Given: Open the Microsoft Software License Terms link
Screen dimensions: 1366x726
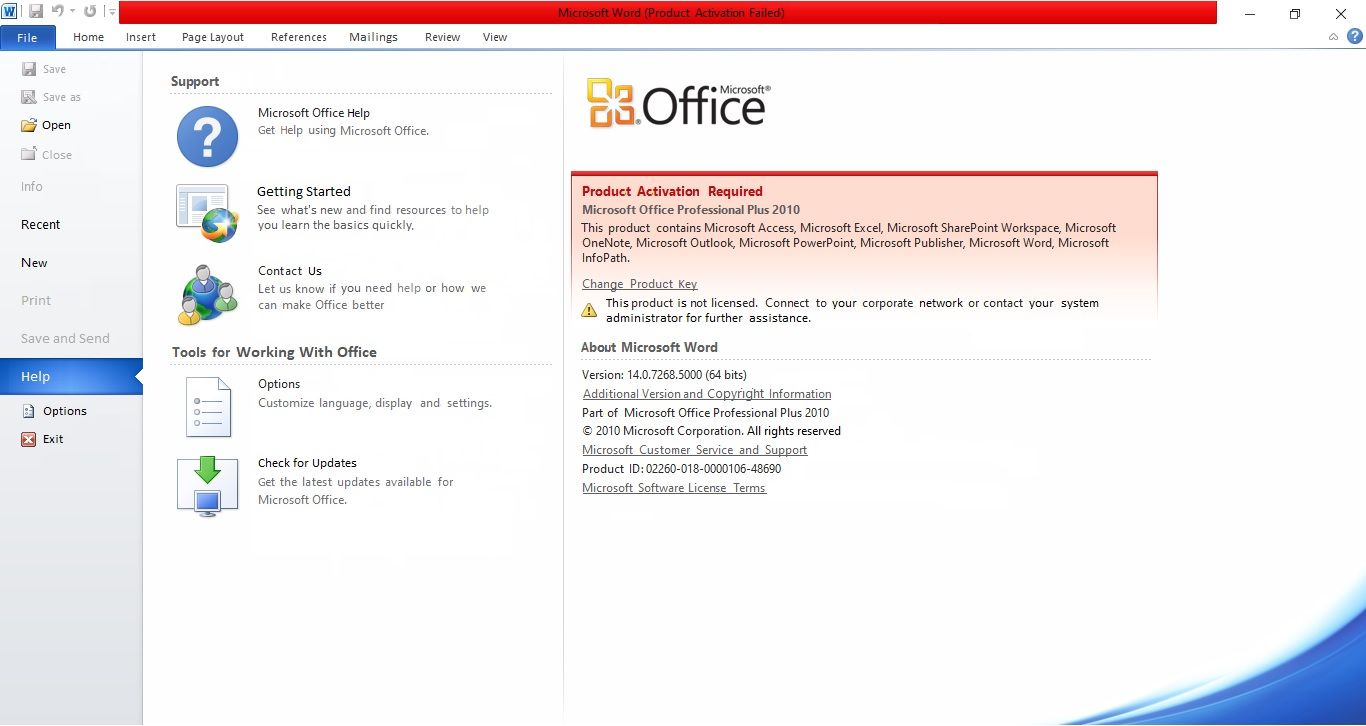Looking at the screenshot, I should coord(674,488).
